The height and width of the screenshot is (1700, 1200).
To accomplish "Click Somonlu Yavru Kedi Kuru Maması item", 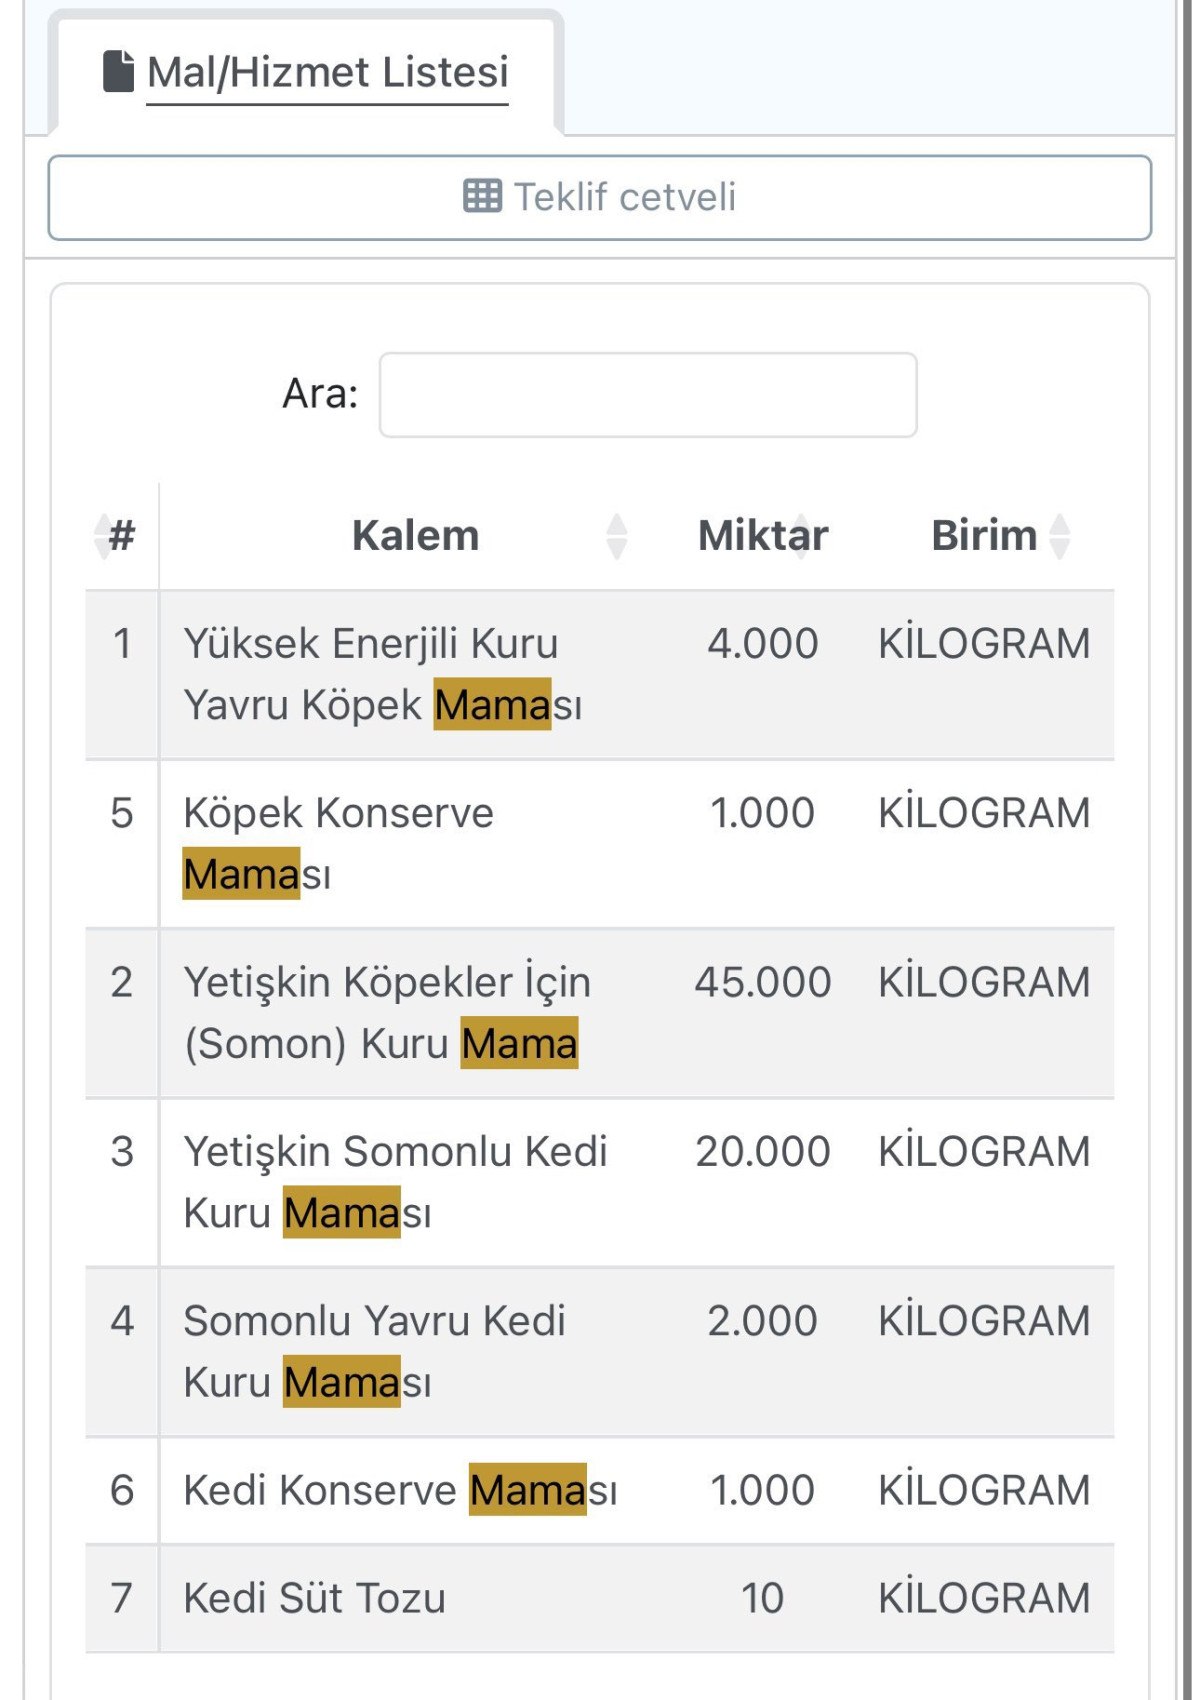I will point(374,1351).
